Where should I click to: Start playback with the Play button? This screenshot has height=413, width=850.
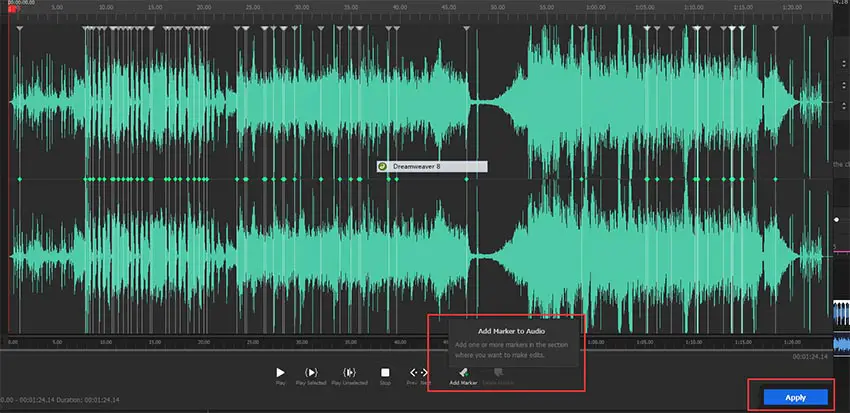pos(280,372)
